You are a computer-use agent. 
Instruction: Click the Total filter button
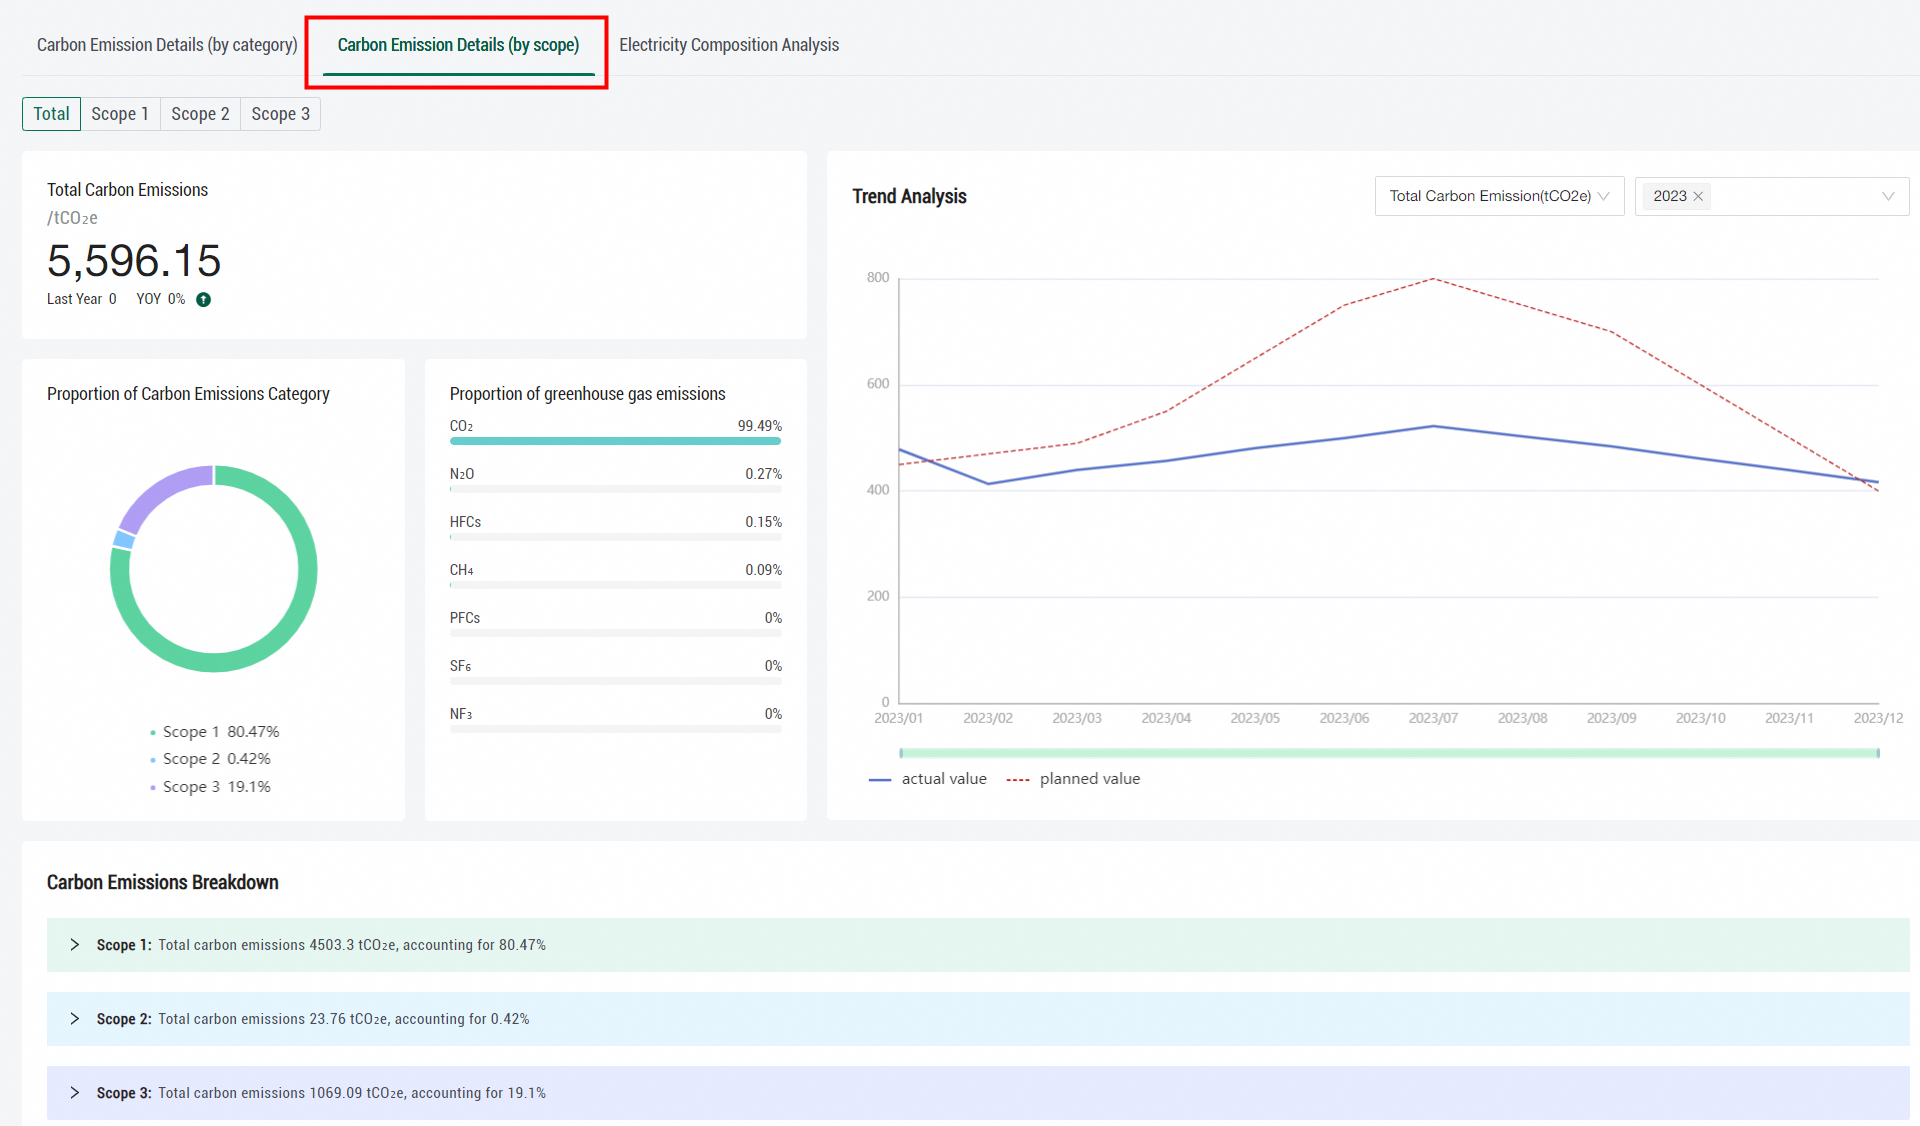coord(51,114)
